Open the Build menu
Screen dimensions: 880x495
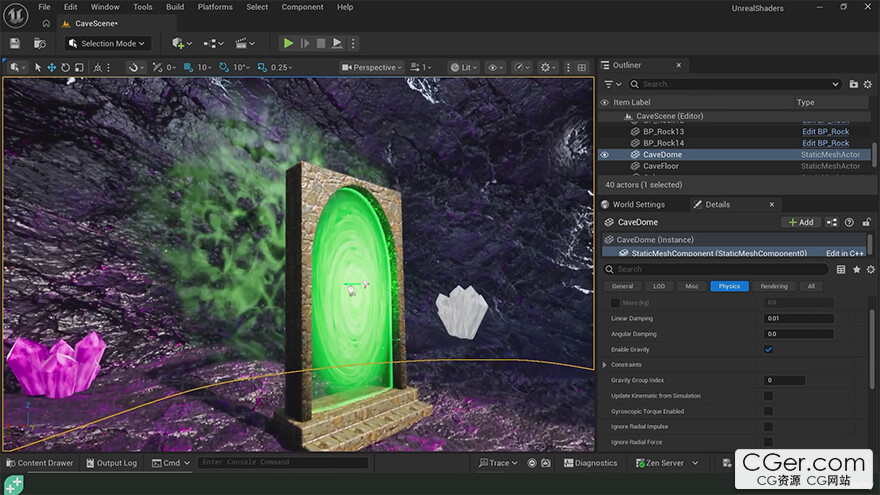pos(175,7)
